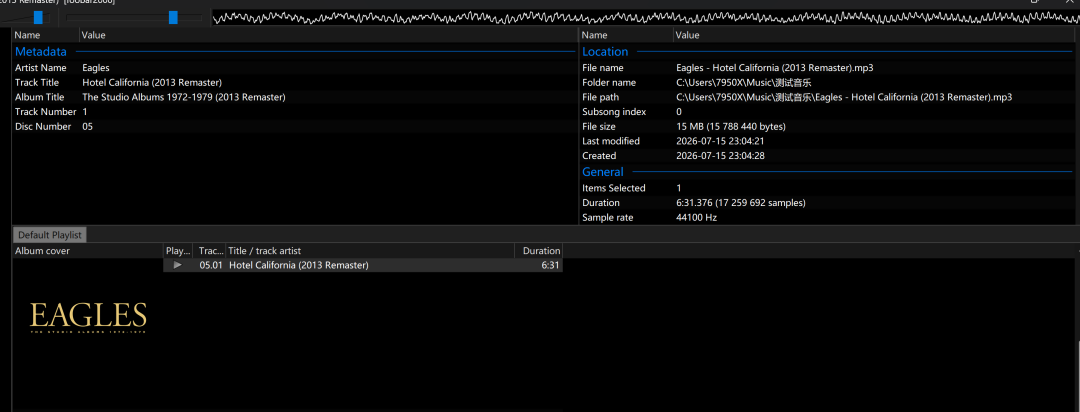Select the File size field label
The height and width of the screenshot is (412, 1080).
click(x=599, y=127)
